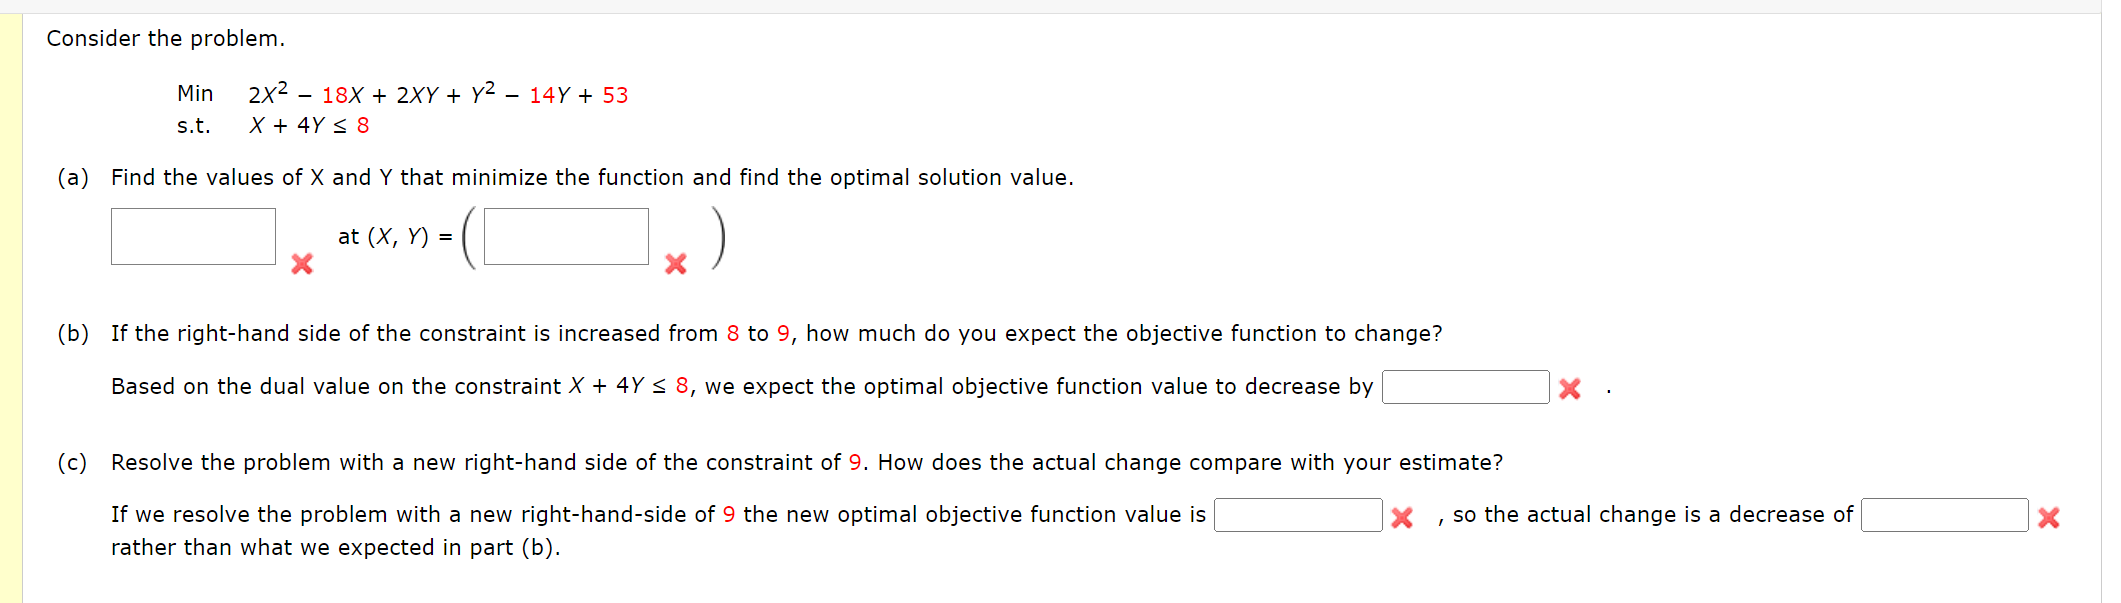Click the 'decrease by' answer field in part (b)
Screen dimensions: 2121x603
[1465, 387]
